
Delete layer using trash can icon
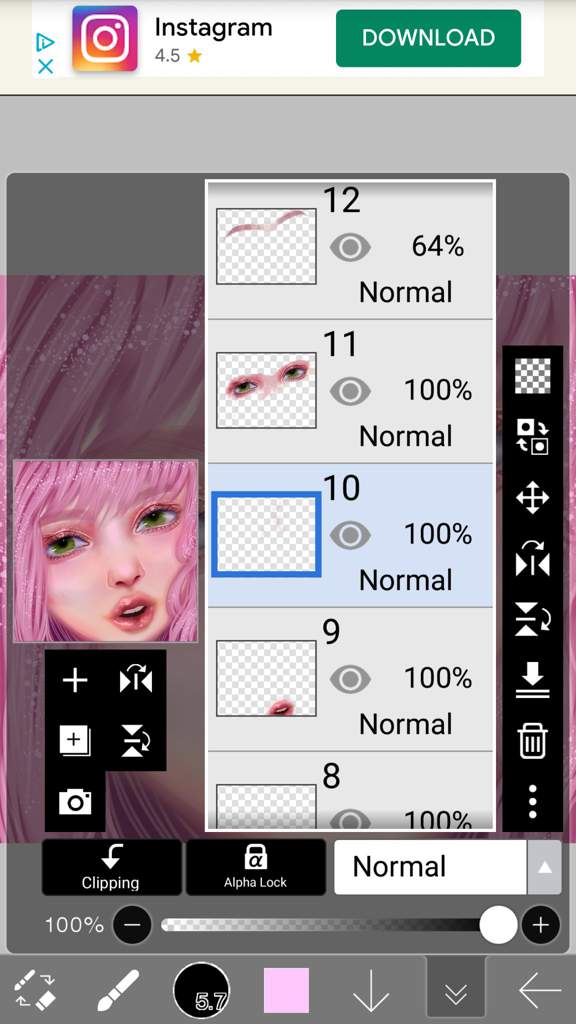pos(532,741)
